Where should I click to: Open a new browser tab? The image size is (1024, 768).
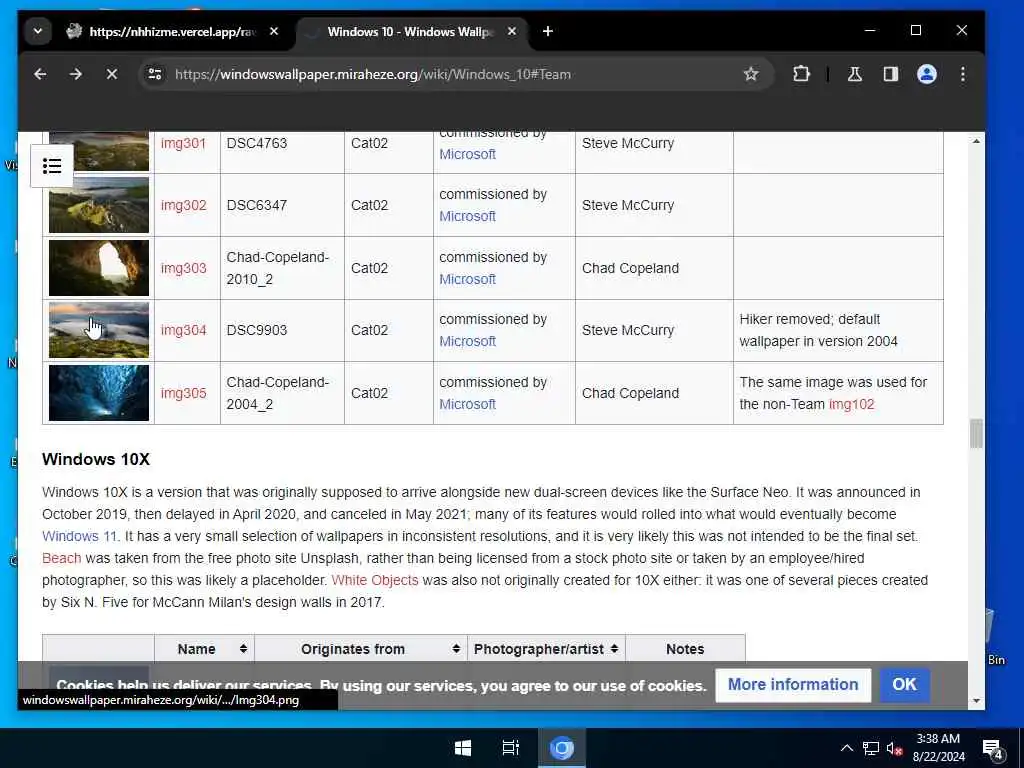coord(548,31)
